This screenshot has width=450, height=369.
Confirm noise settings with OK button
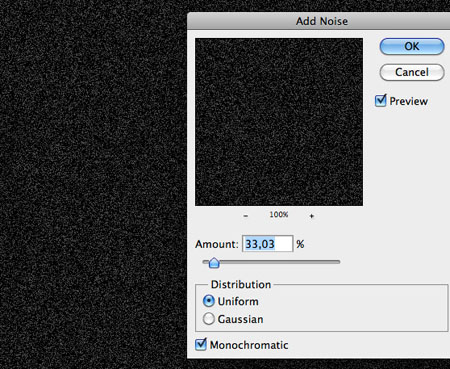(x=412, y=46)
